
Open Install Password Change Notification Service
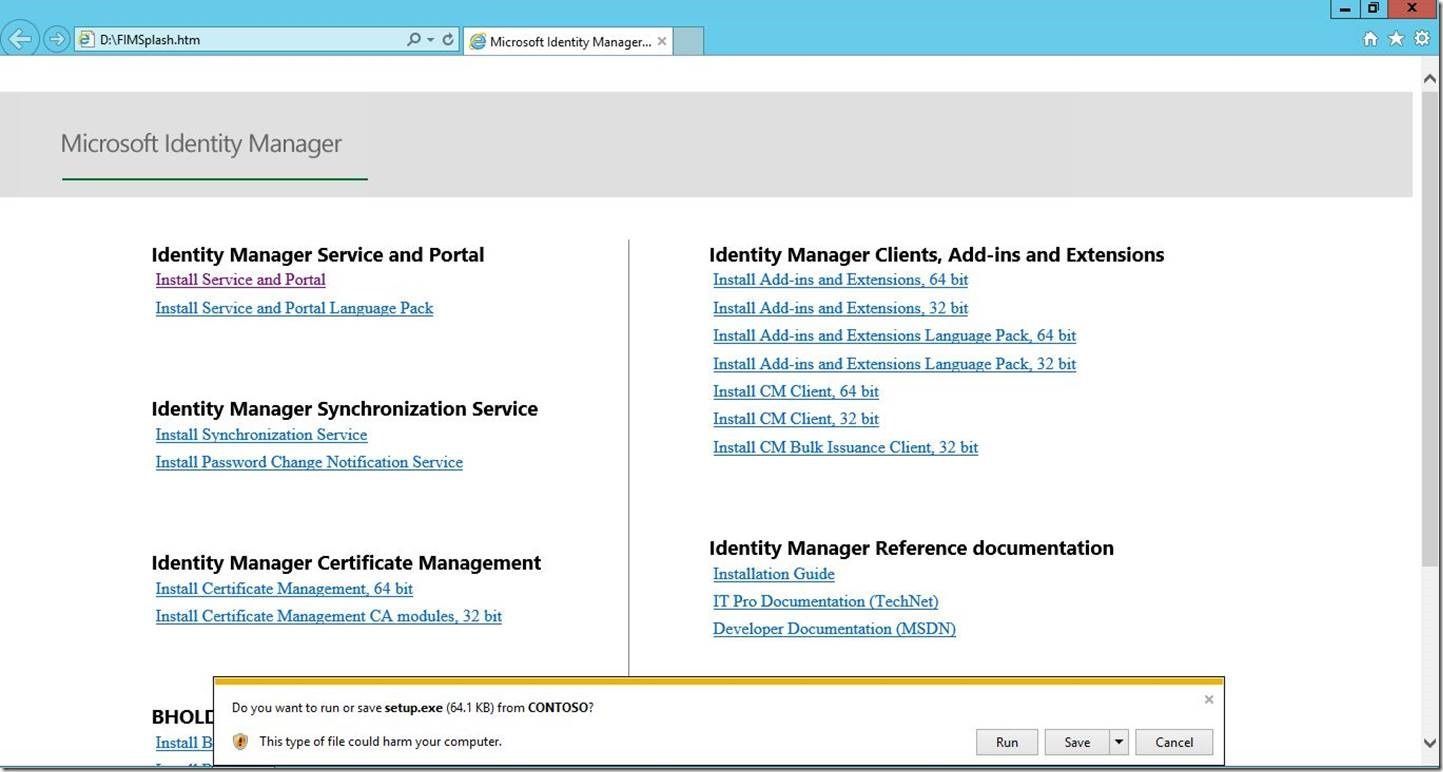309,462
